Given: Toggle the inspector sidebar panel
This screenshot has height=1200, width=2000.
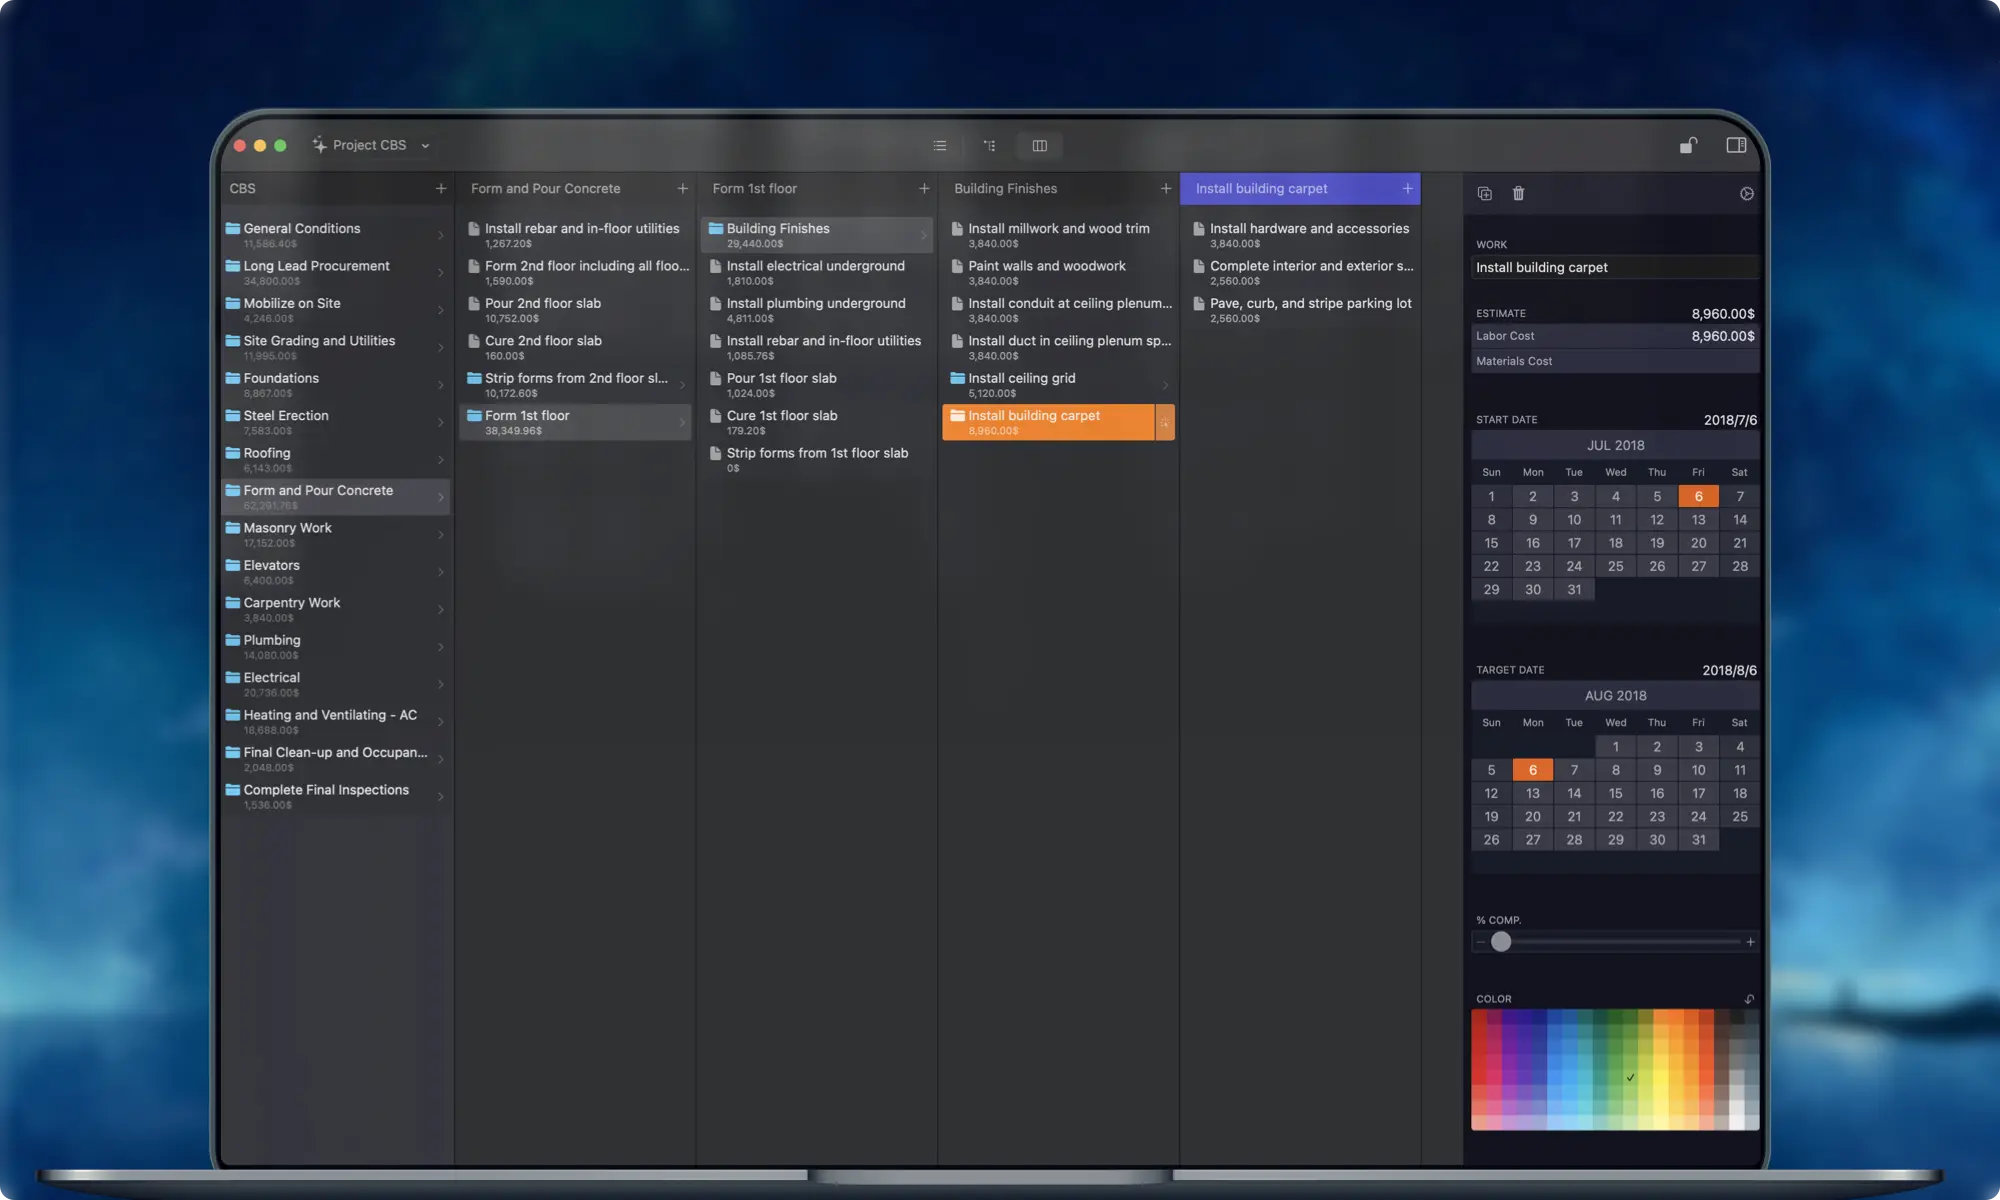Looking at the screenshot, I should pos(1736,146).
